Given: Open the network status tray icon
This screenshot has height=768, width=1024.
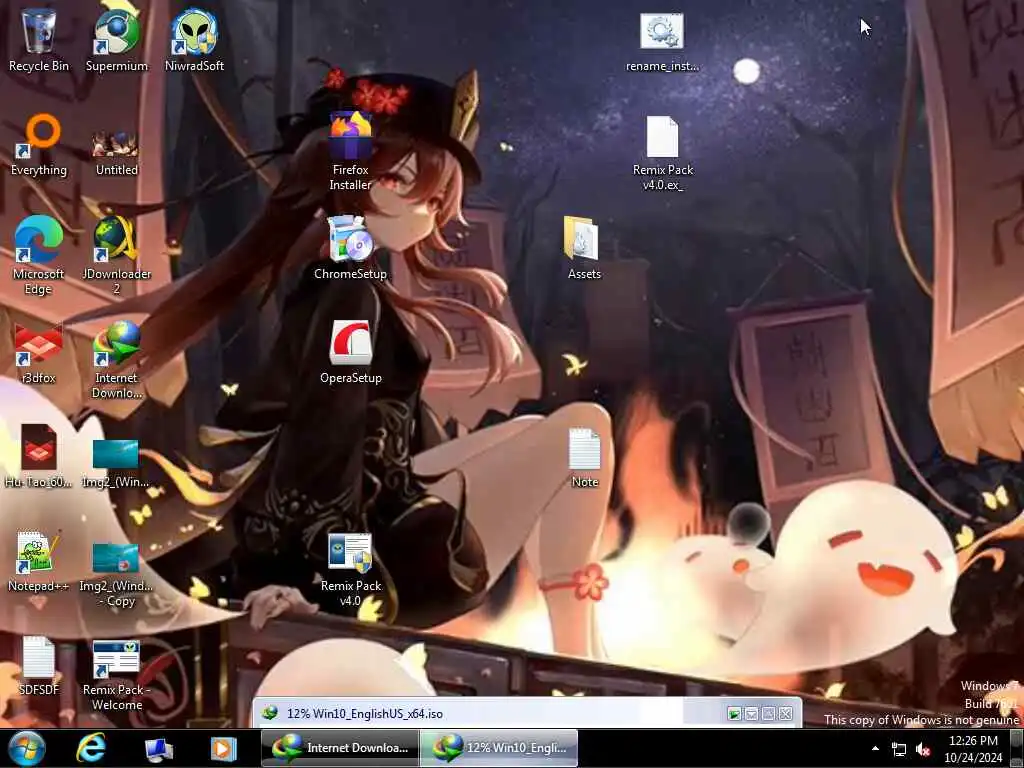Looking at the screenshot, I should pos(899,750).
